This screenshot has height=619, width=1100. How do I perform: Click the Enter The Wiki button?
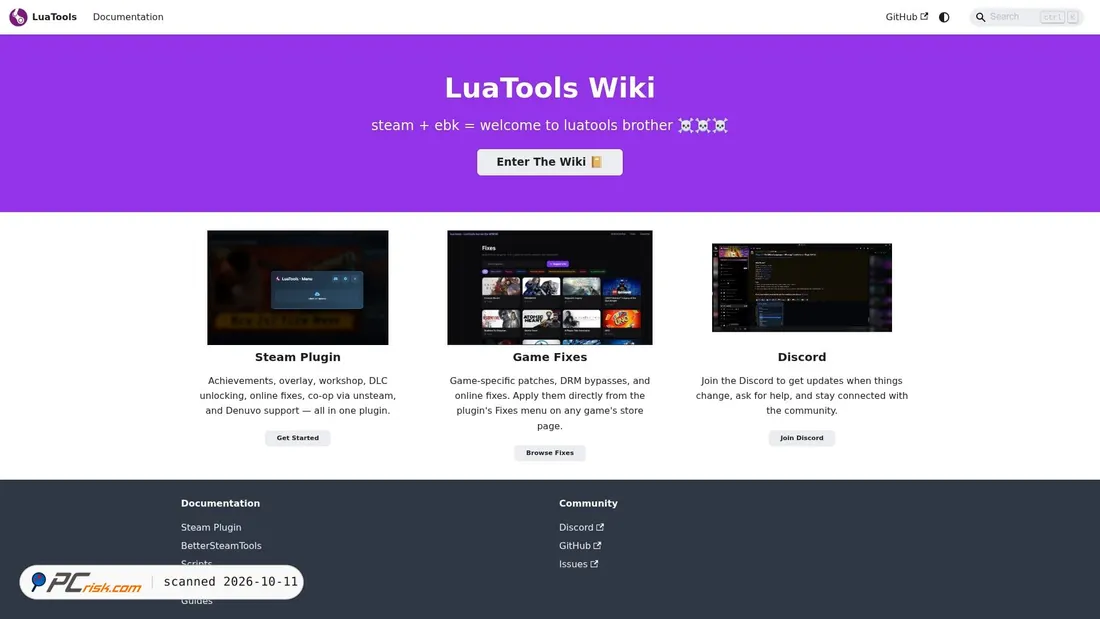(x=549, y=162)
